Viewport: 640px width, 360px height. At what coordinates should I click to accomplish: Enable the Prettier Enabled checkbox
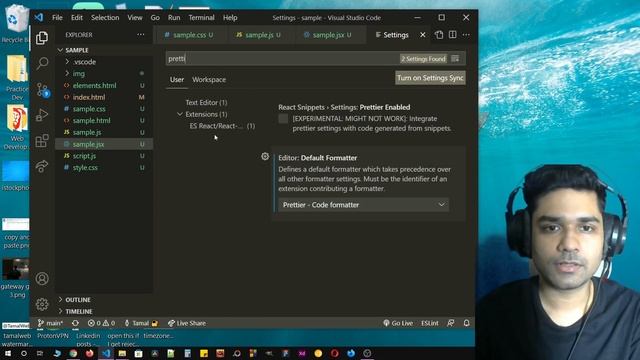point(283,119)
